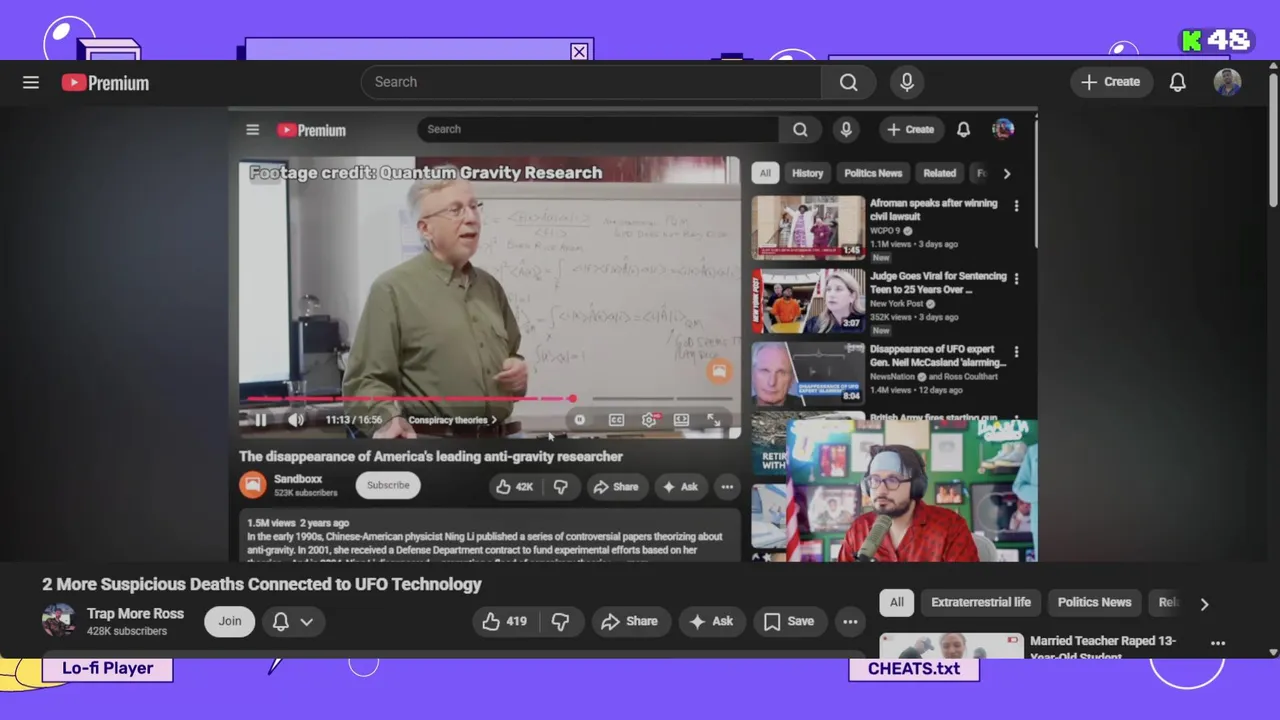Pause the inner embedded video player
The width and height of the screenshot is (1280, 720).
(x=260, y=420)
